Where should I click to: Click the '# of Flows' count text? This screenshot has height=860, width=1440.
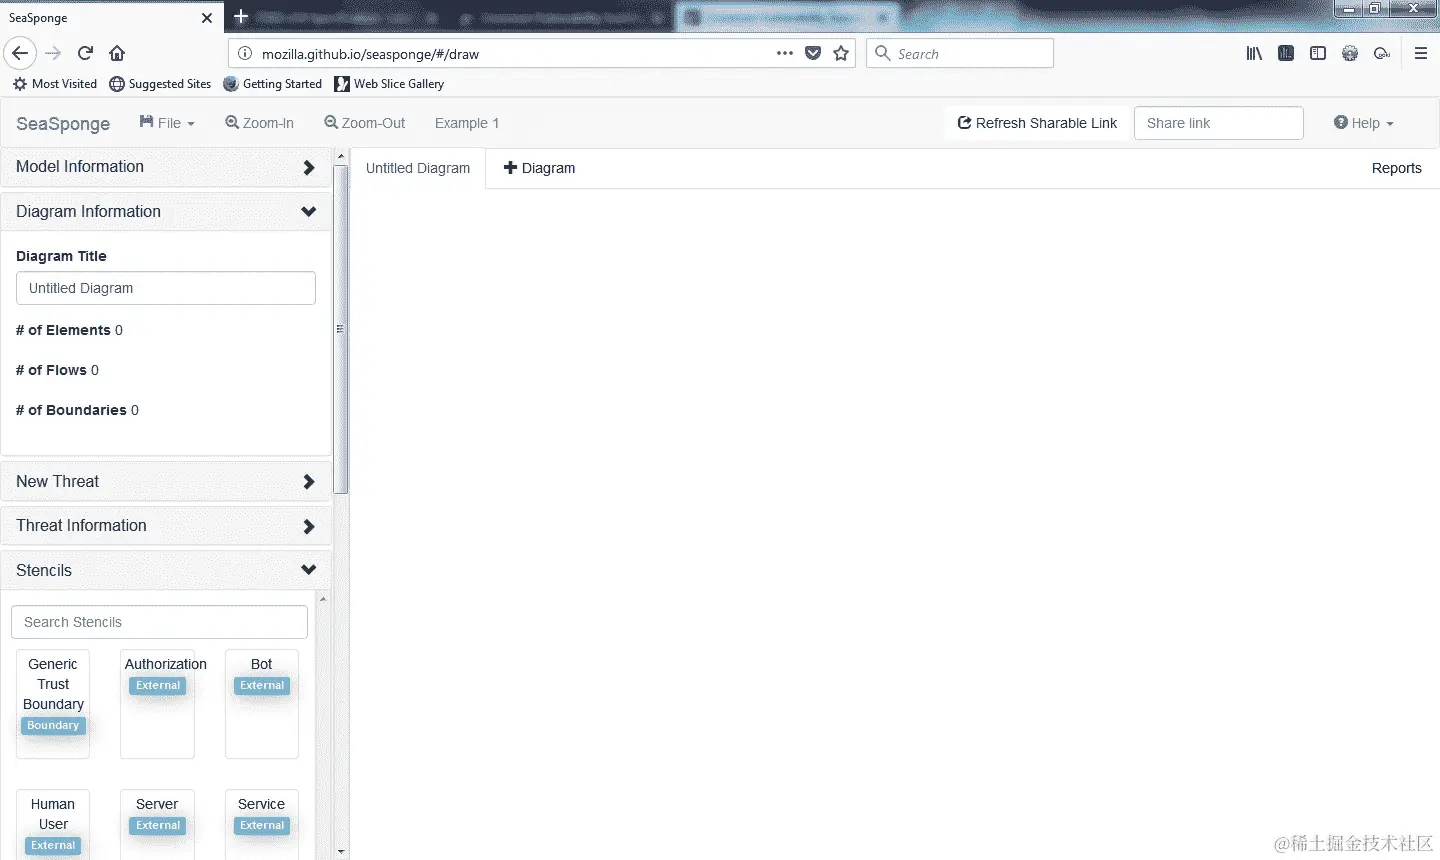pyautogui.click(x=57, y=370)
